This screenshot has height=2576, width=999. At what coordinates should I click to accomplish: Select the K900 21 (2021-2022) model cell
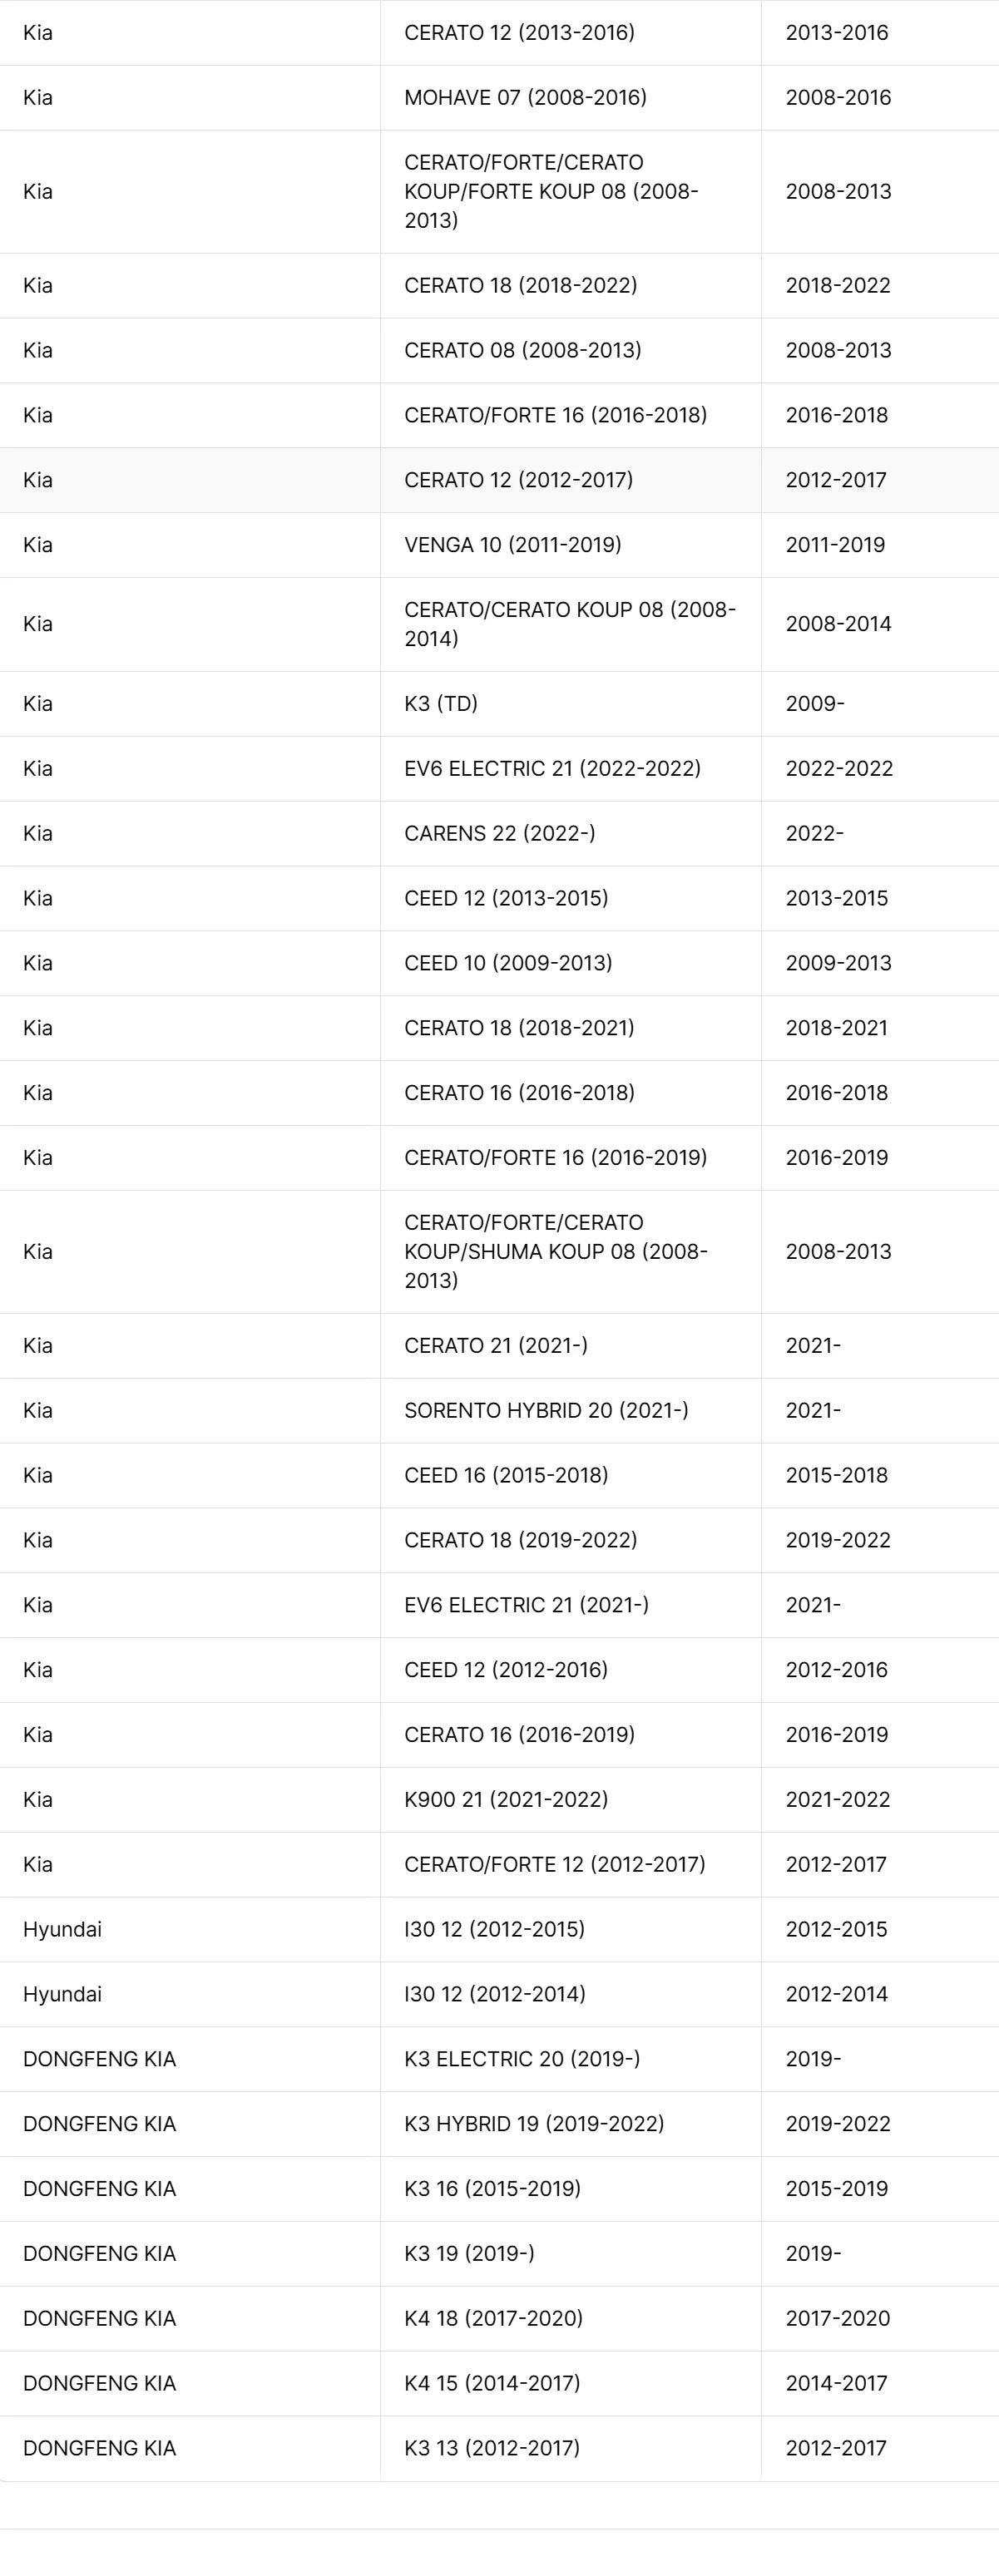tap(506, 1799)
